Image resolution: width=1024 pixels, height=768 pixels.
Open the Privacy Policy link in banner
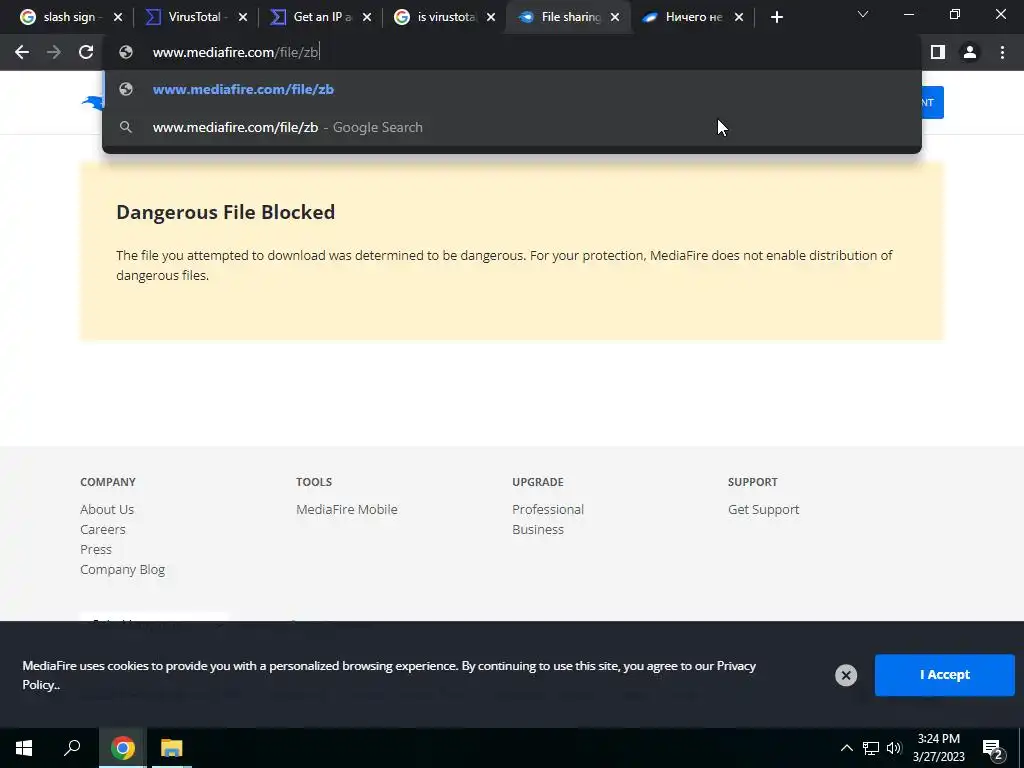click(x=736, y=666)
